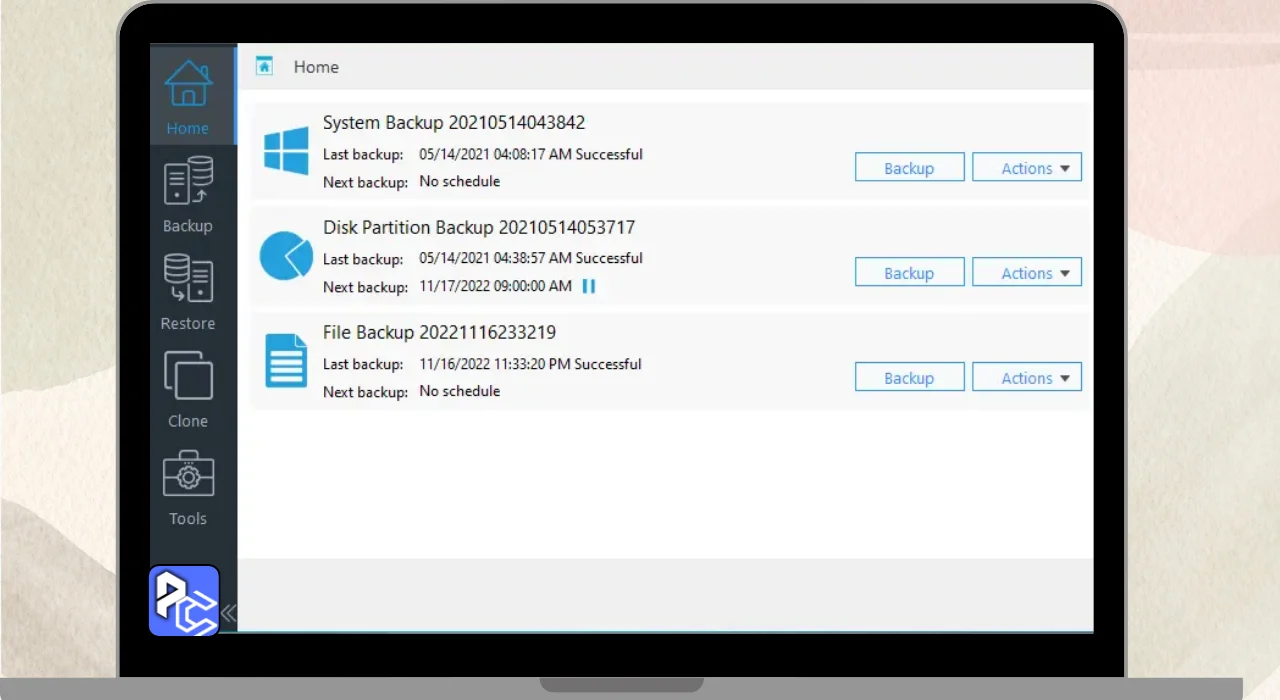Click the home icon in the header bar
Image resolution: width=1280 pixels, height=700 pixels.
[x=264, y=66]
